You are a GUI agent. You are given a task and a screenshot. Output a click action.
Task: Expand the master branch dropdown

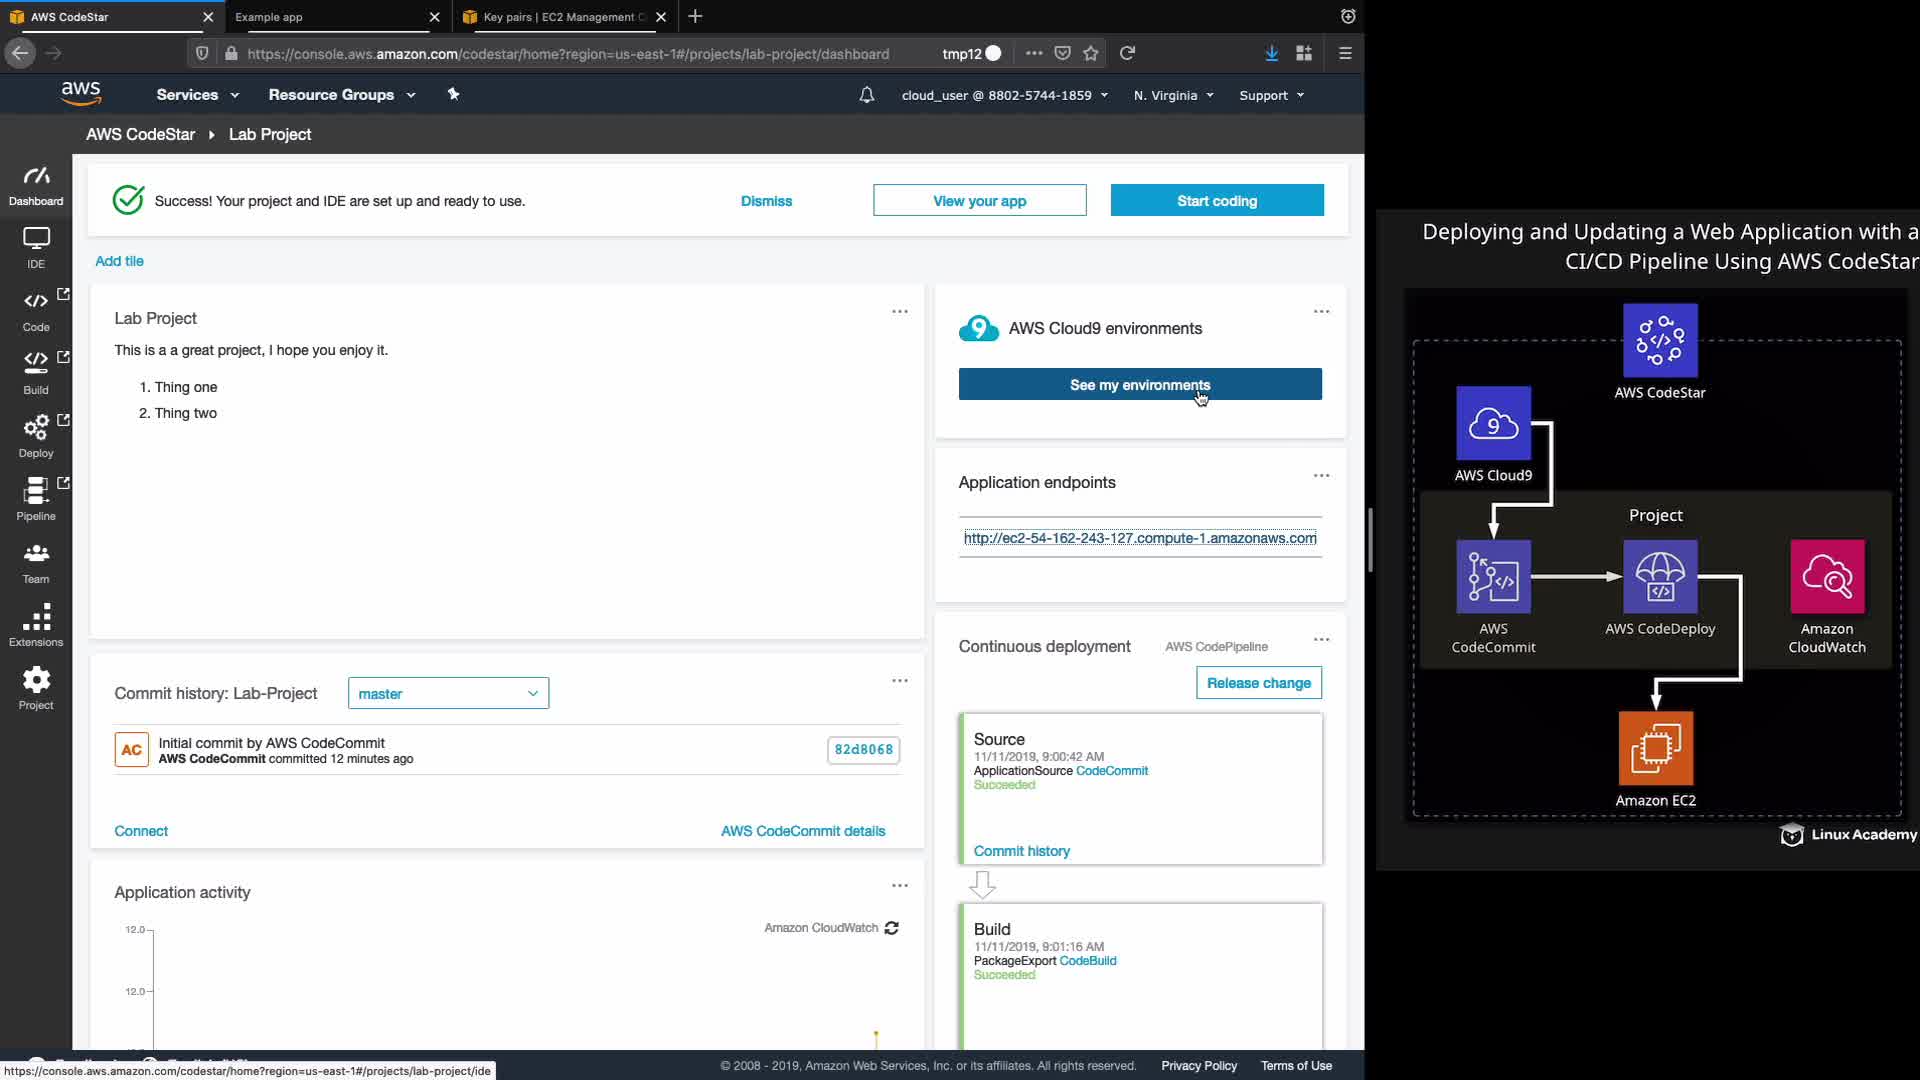click(x=448, y=693)
